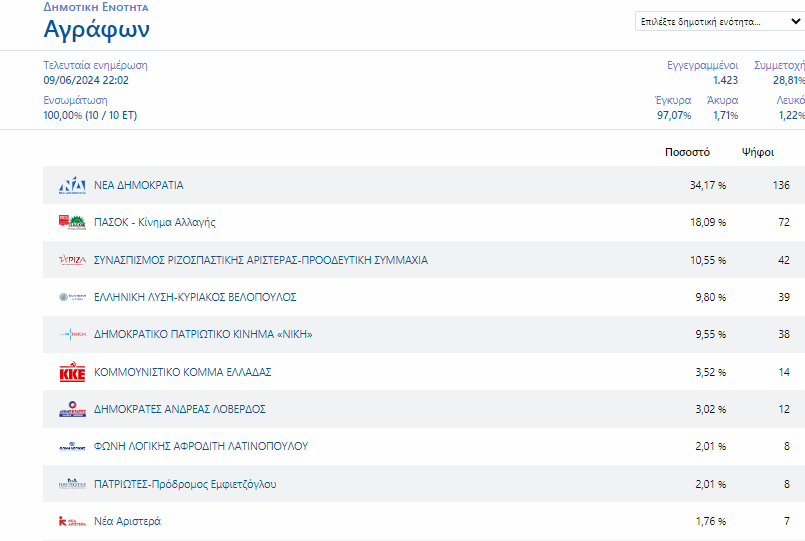Image resolution: width=805 pixels, height=541 pixels.
Task: Click the 9,80 % percentage value
Action: pyautogui.click(x=711, y=297)
